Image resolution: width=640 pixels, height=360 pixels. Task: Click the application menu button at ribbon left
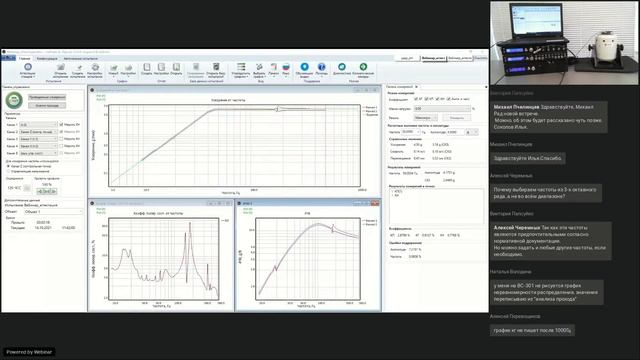pos(8,58)
